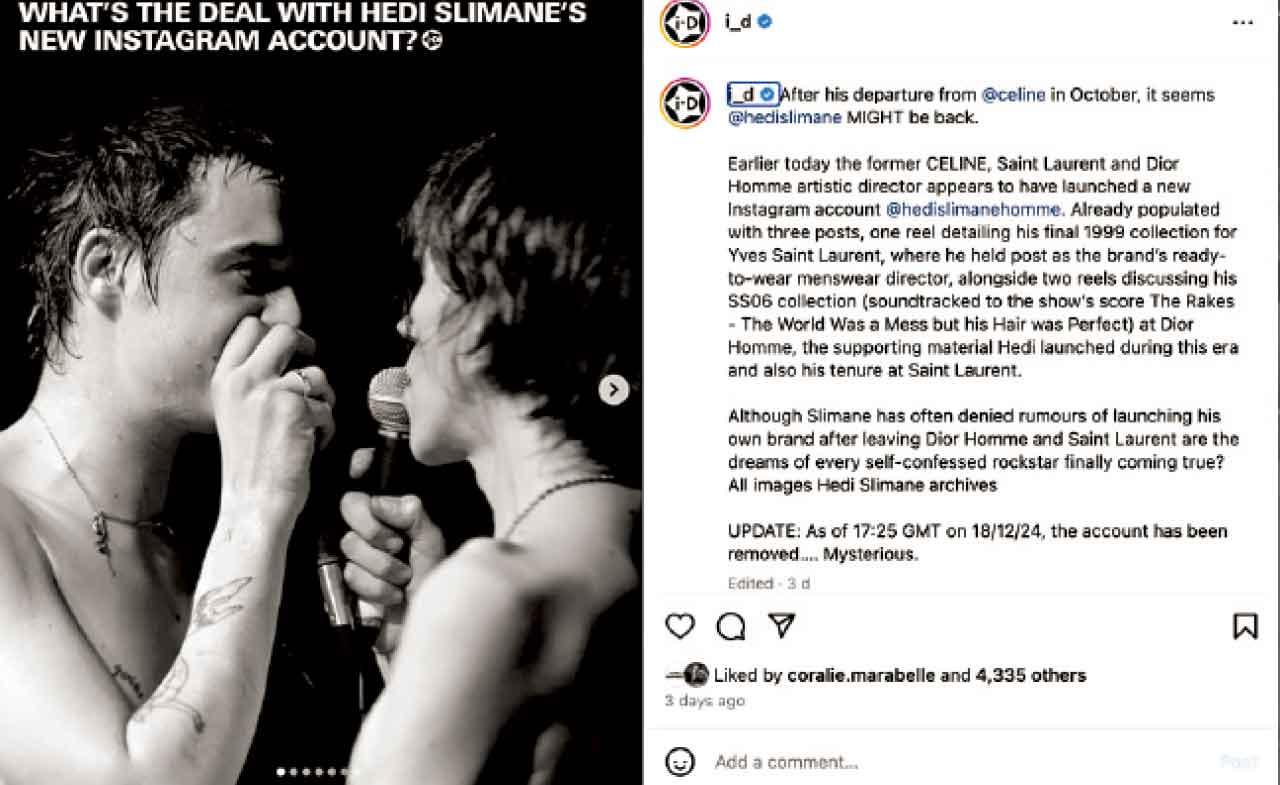1280x785 pixels.
Task: Save post with the bookmark icon
Action: coord(1245,626)
